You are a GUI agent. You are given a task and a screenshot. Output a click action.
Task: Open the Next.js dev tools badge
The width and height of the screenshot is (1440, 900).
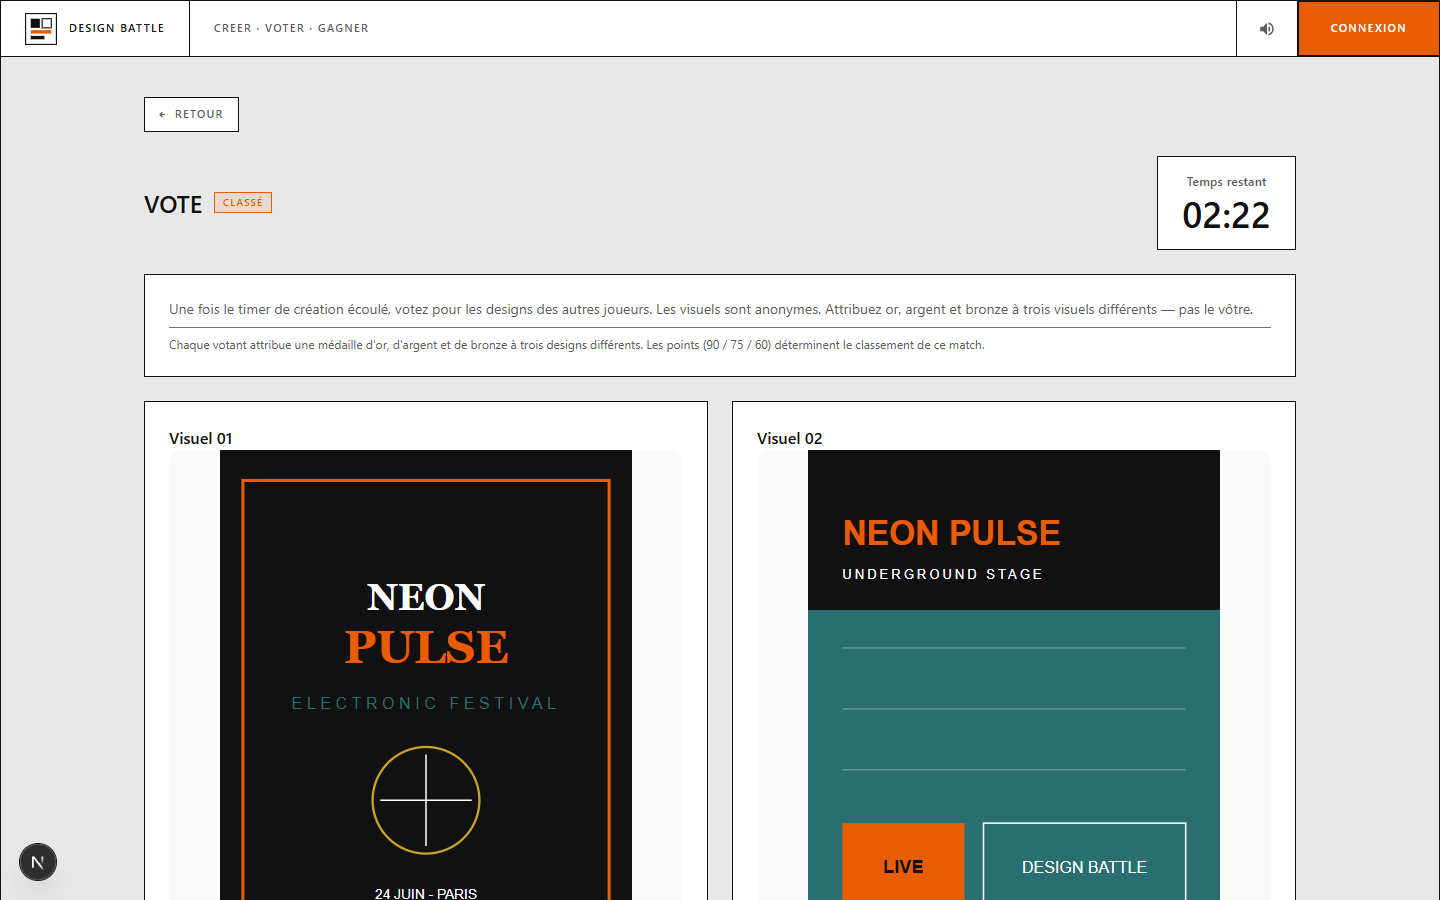click(x=38, y=862)
